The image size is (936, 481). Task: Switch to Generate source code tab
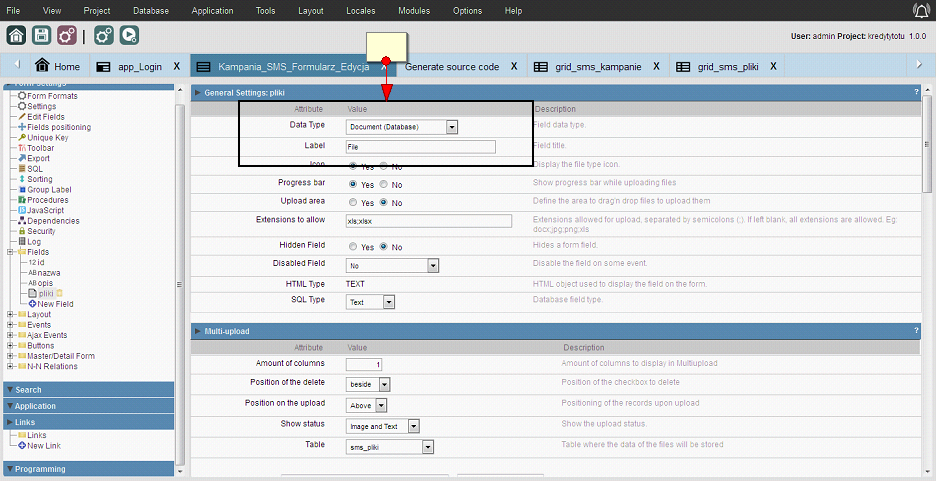452,67
